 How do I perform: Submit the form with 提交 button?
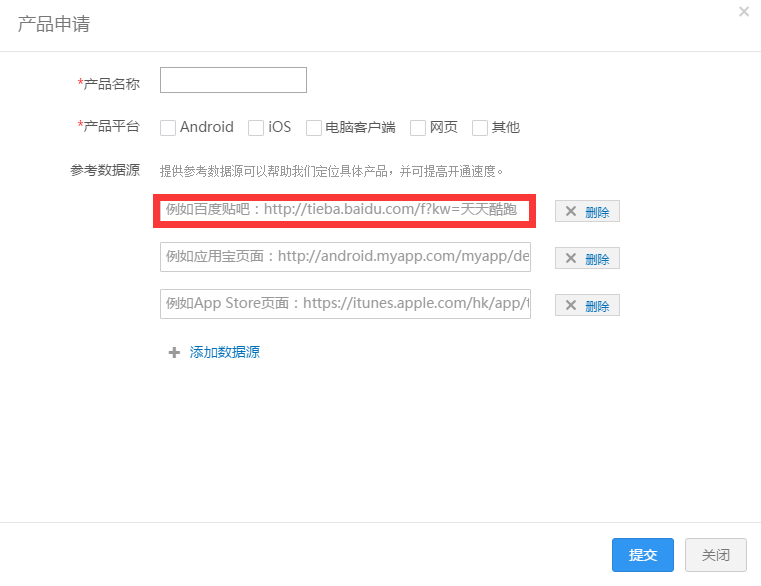point(642,555)
